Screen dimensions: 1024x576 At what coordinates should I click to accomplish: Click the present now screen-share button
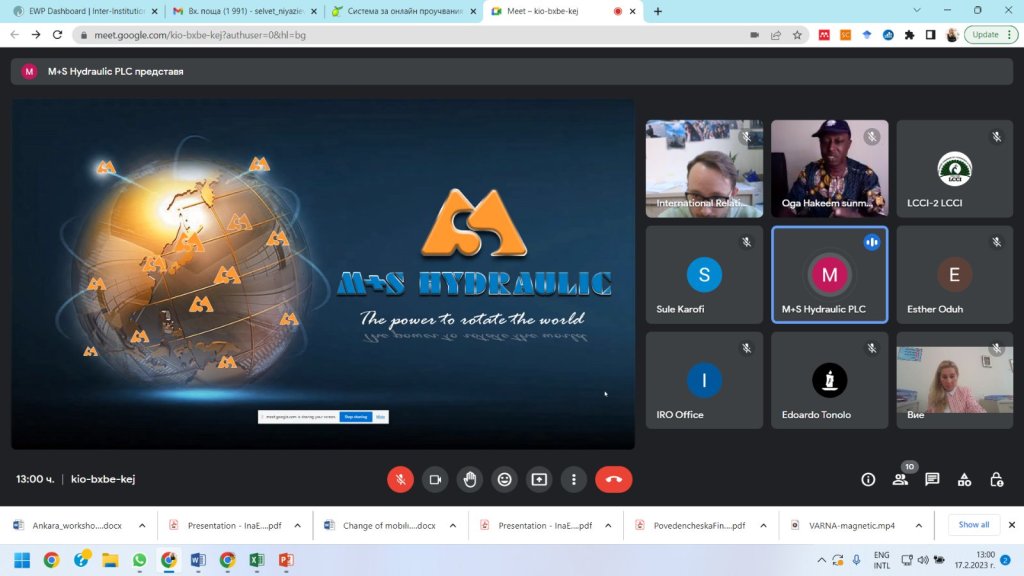tap(539, 479)
